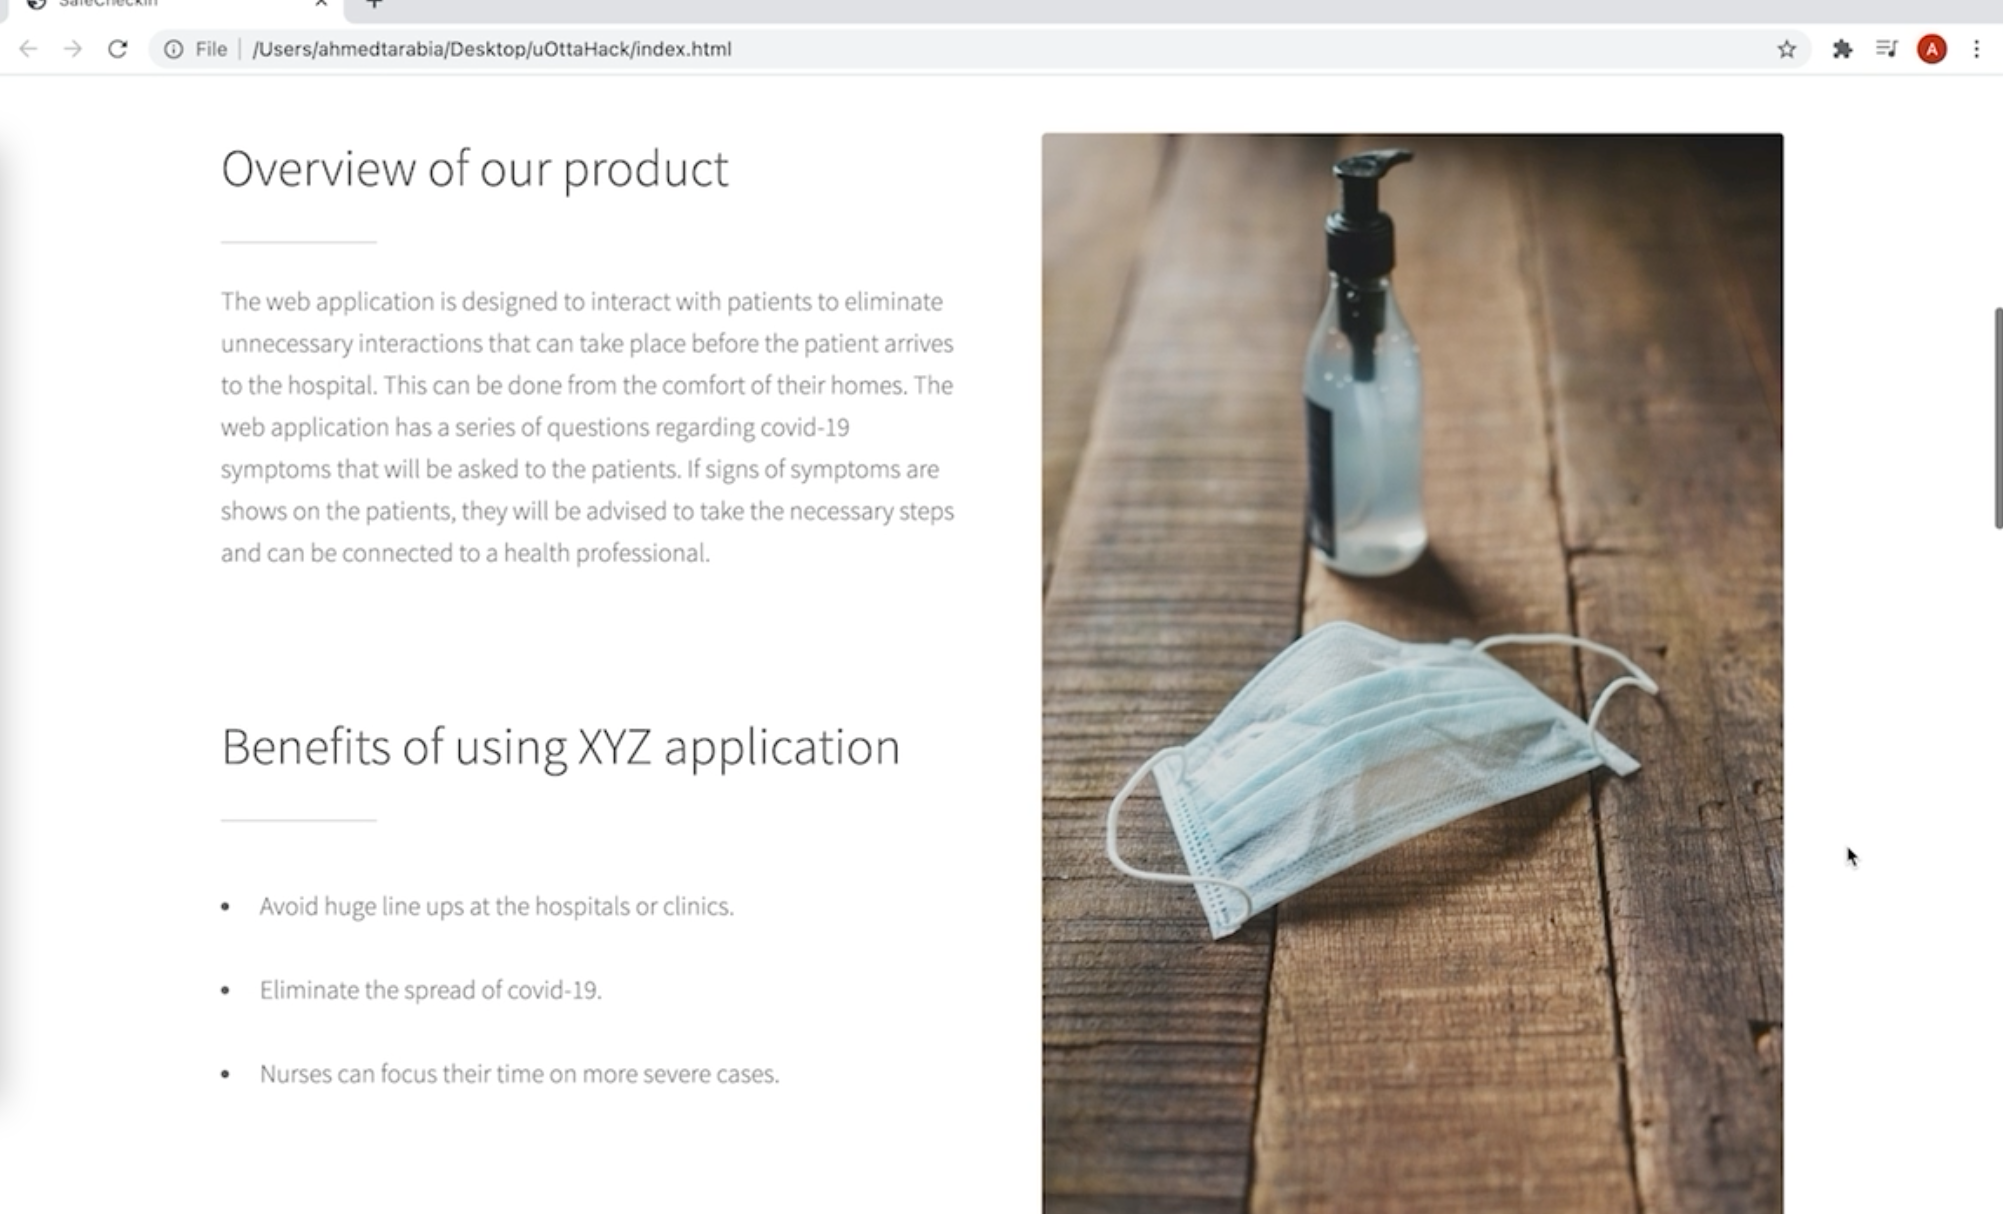Open the media controls icon
Viewport: 2003px width, 1214px height.
coord(1886,49)
